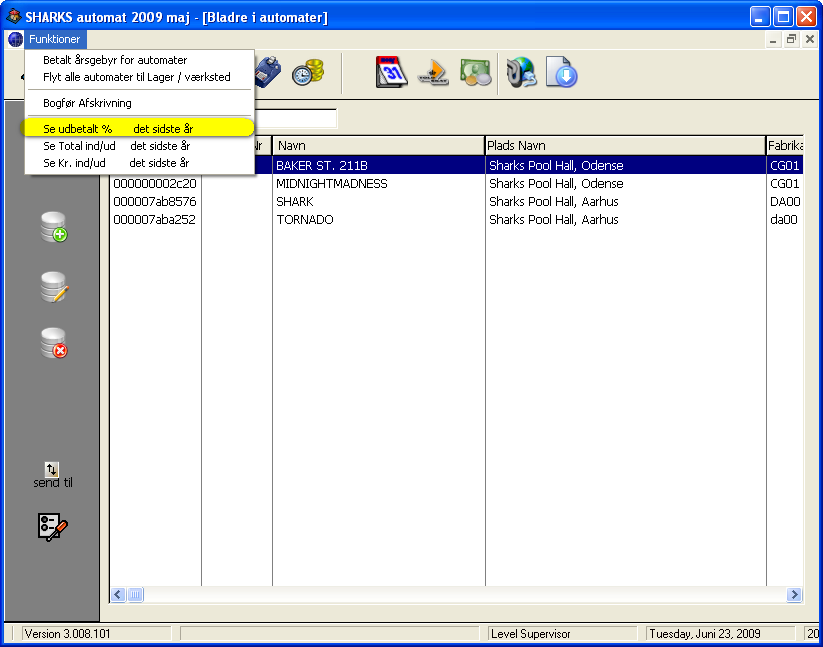Viewport: 823px width, 647px height.
Task: Open the calendar icon showing 31
Action: coord(391,72)
